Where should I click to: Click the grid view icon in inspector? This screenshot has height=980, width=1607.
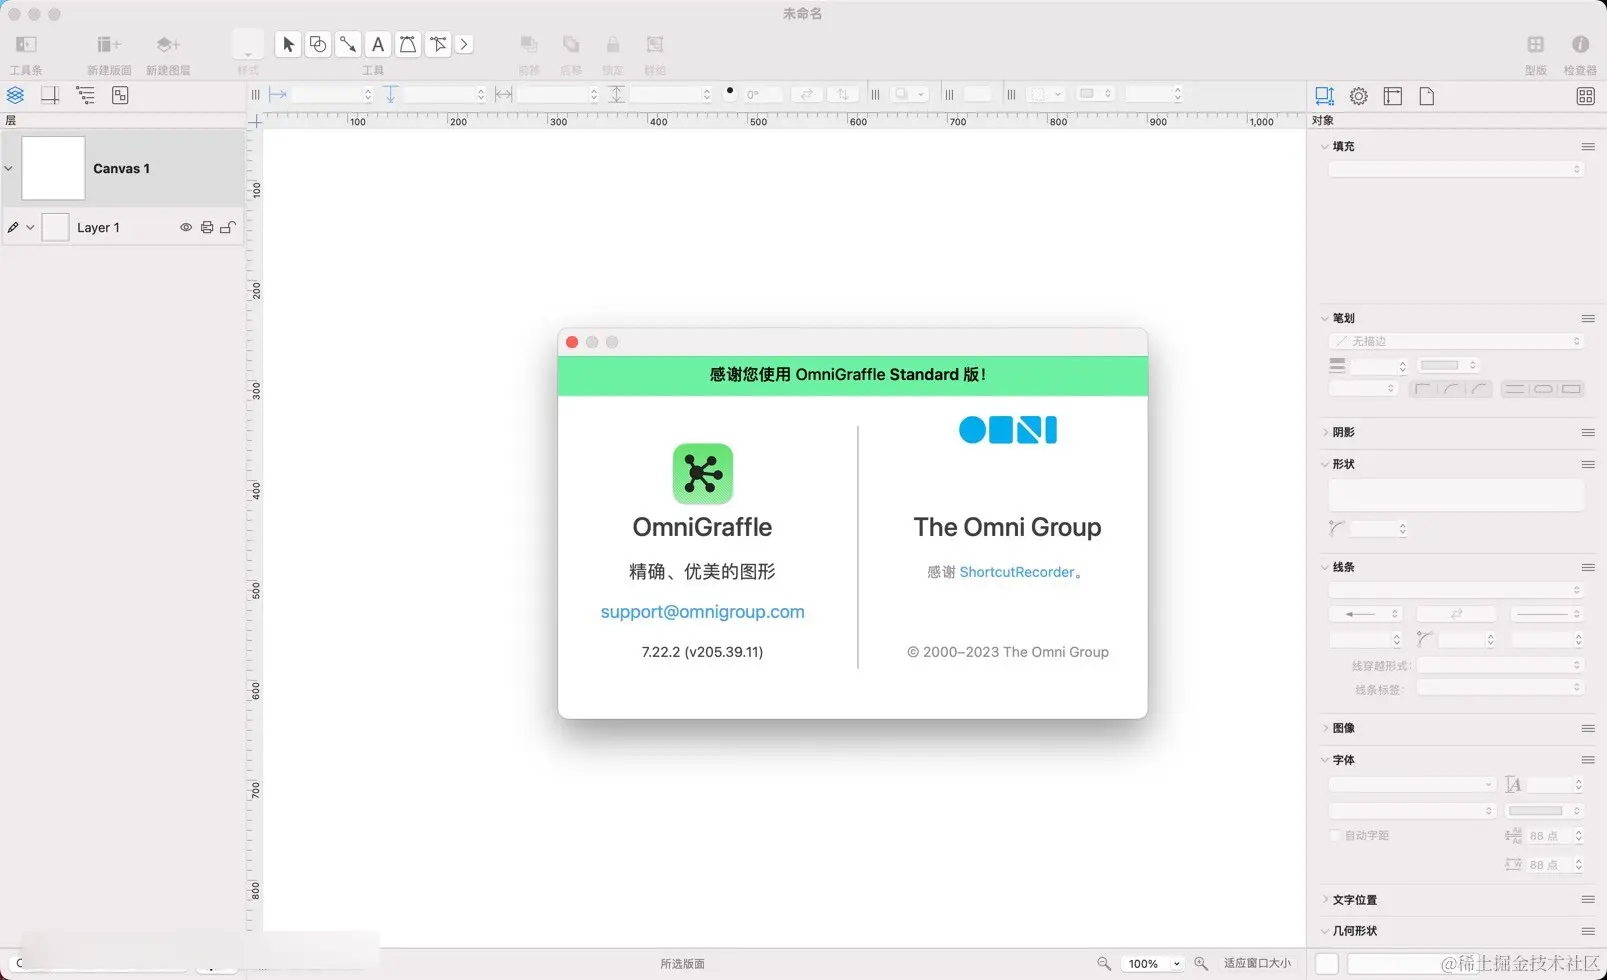(1586, 96)
